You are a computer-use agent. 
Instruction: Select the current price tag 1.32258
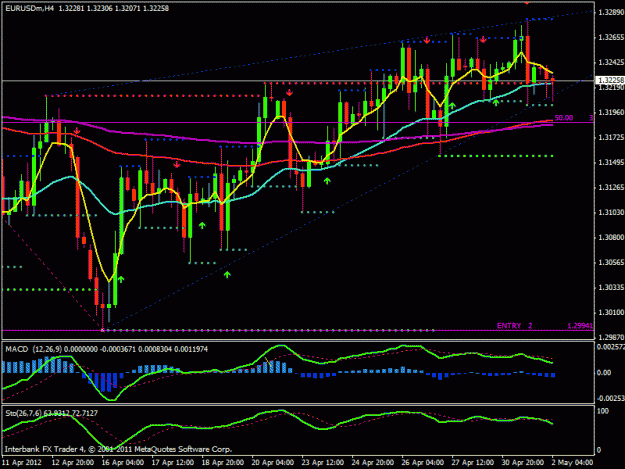610,80
